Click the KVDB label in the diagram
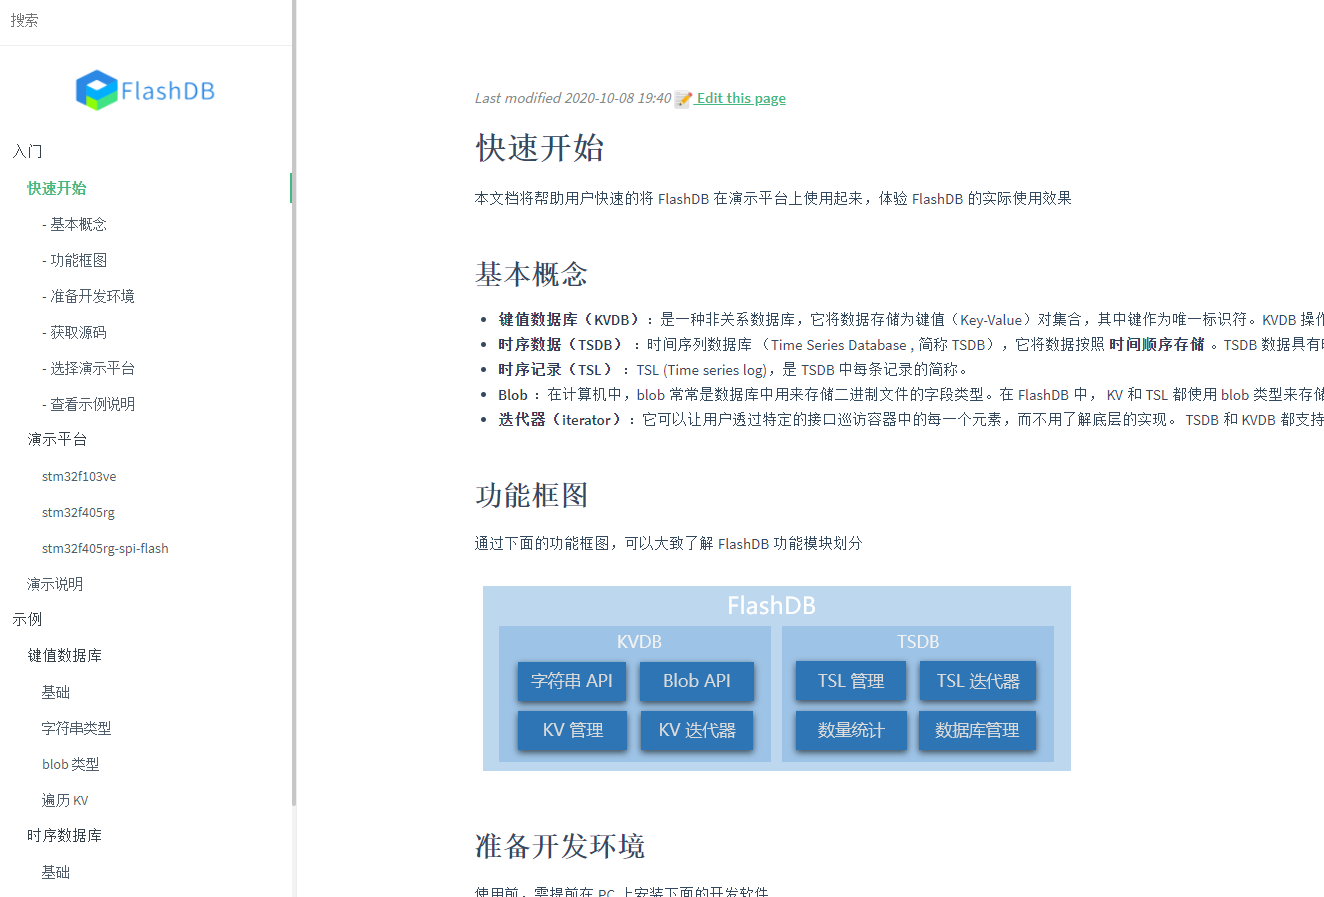This screenshot has width=1324, height=897. pyautogui.click(x=639, y=642)
